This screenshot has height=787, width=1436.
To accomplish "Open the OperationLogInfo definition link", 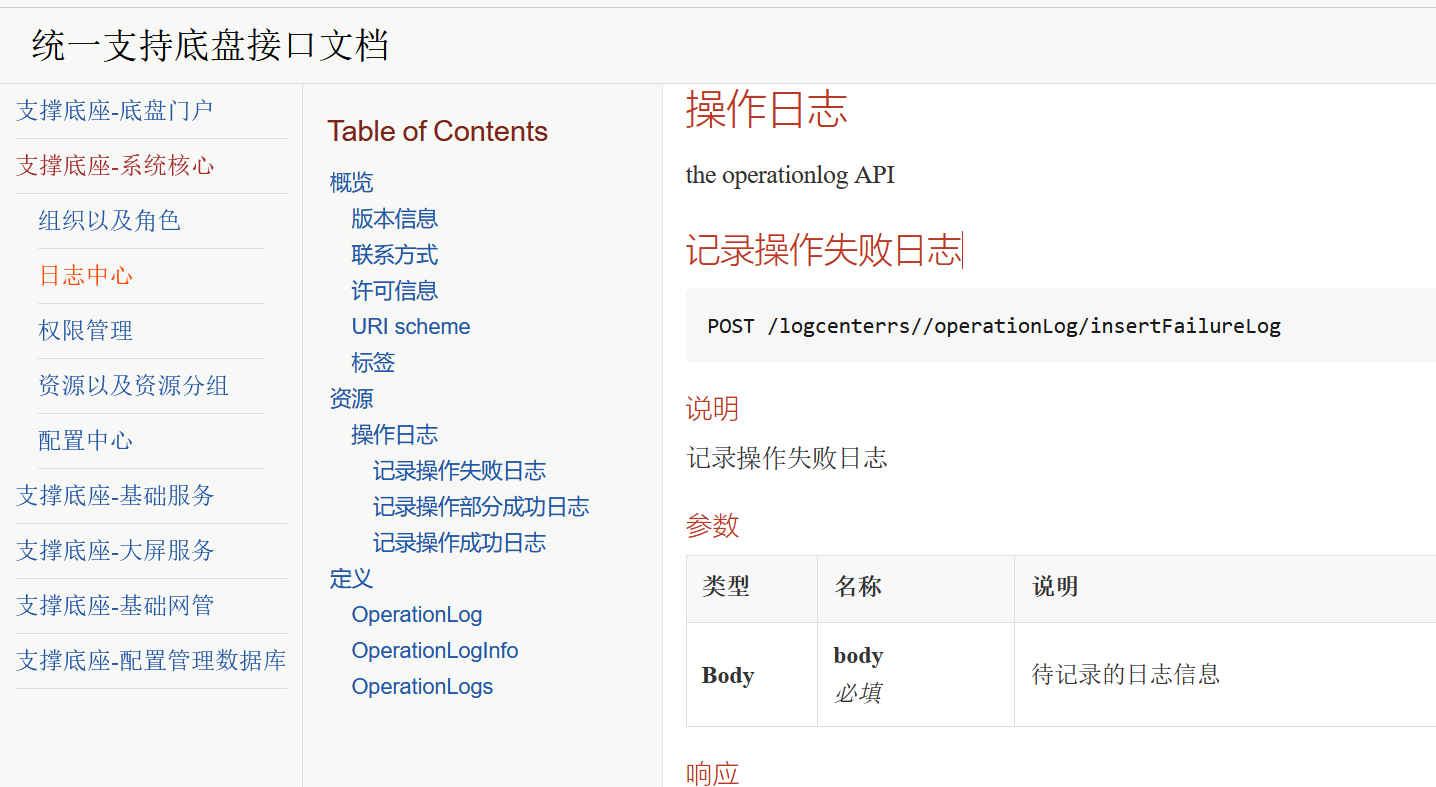I will pos(434,650).
